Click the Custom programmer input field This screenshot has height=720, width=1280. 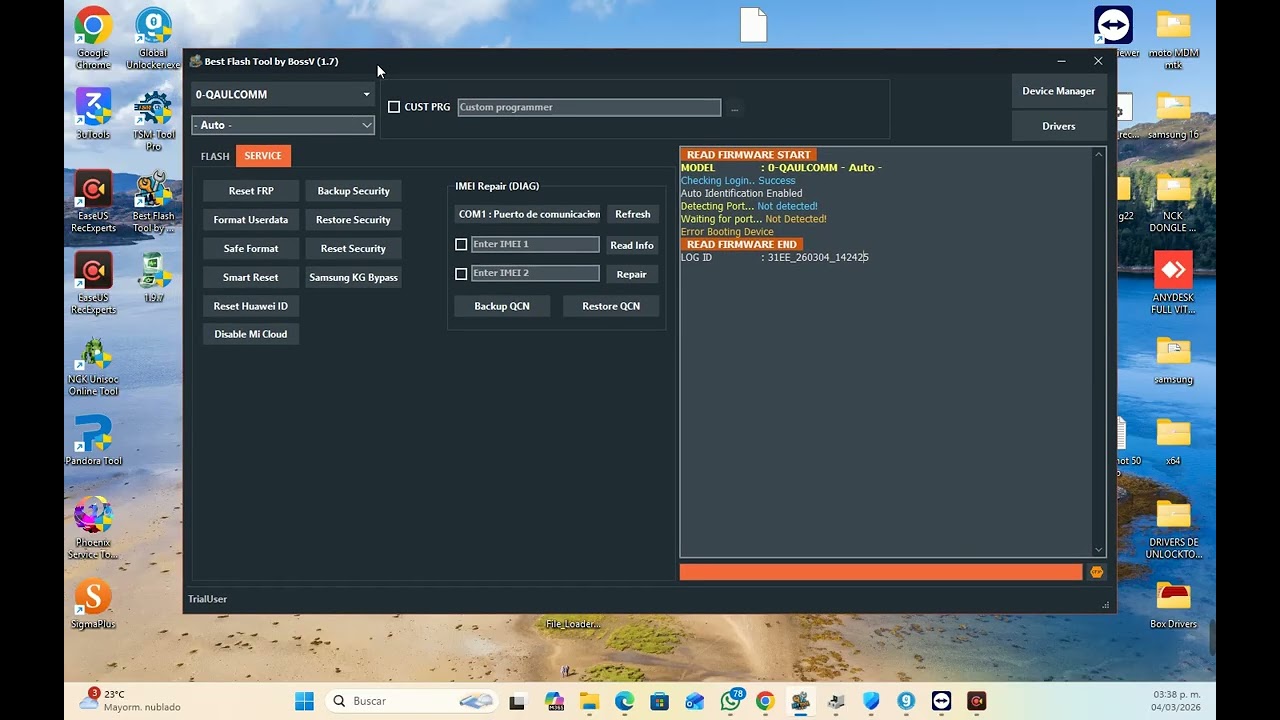589,107
